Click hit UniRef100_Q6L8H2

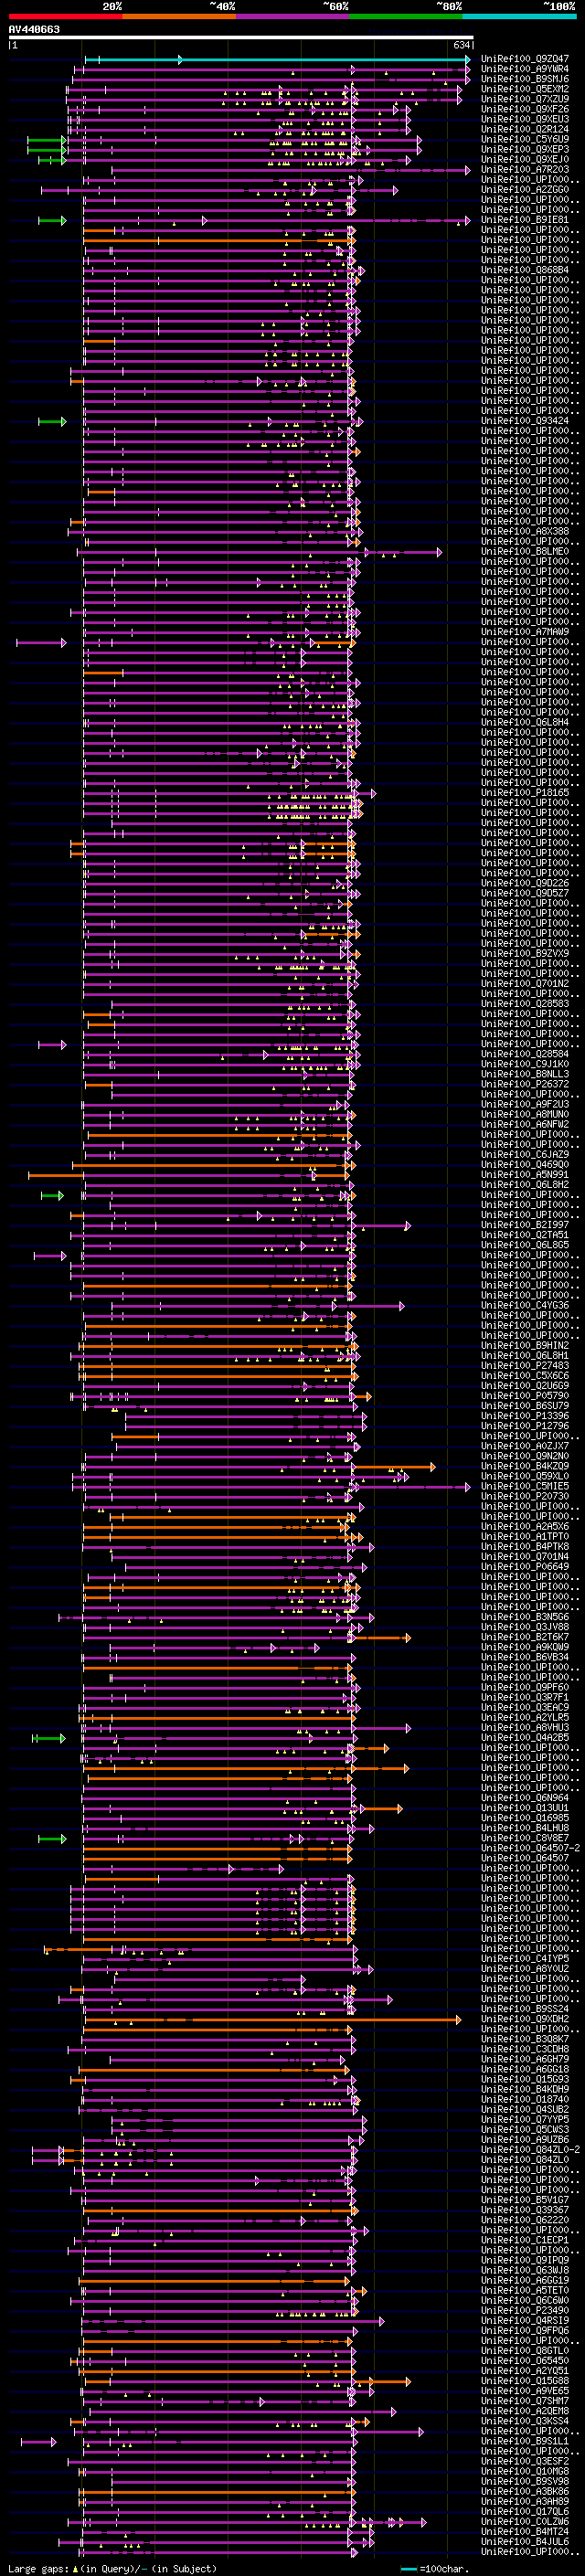pyautogui.click(x=525, y=1185)
